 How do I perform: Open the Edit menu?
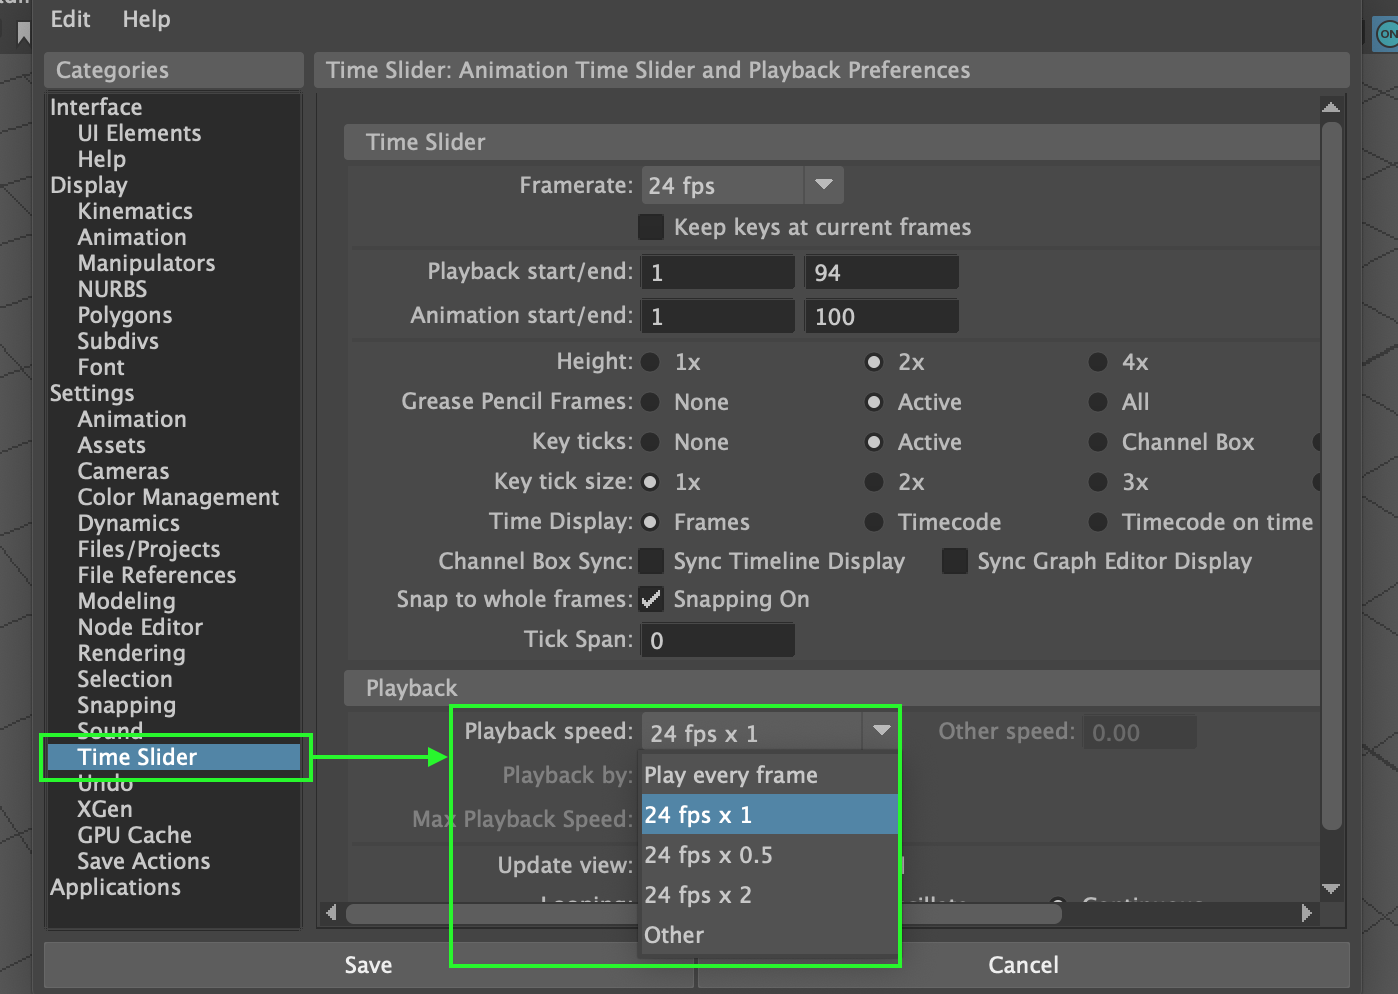click(70, 19)
